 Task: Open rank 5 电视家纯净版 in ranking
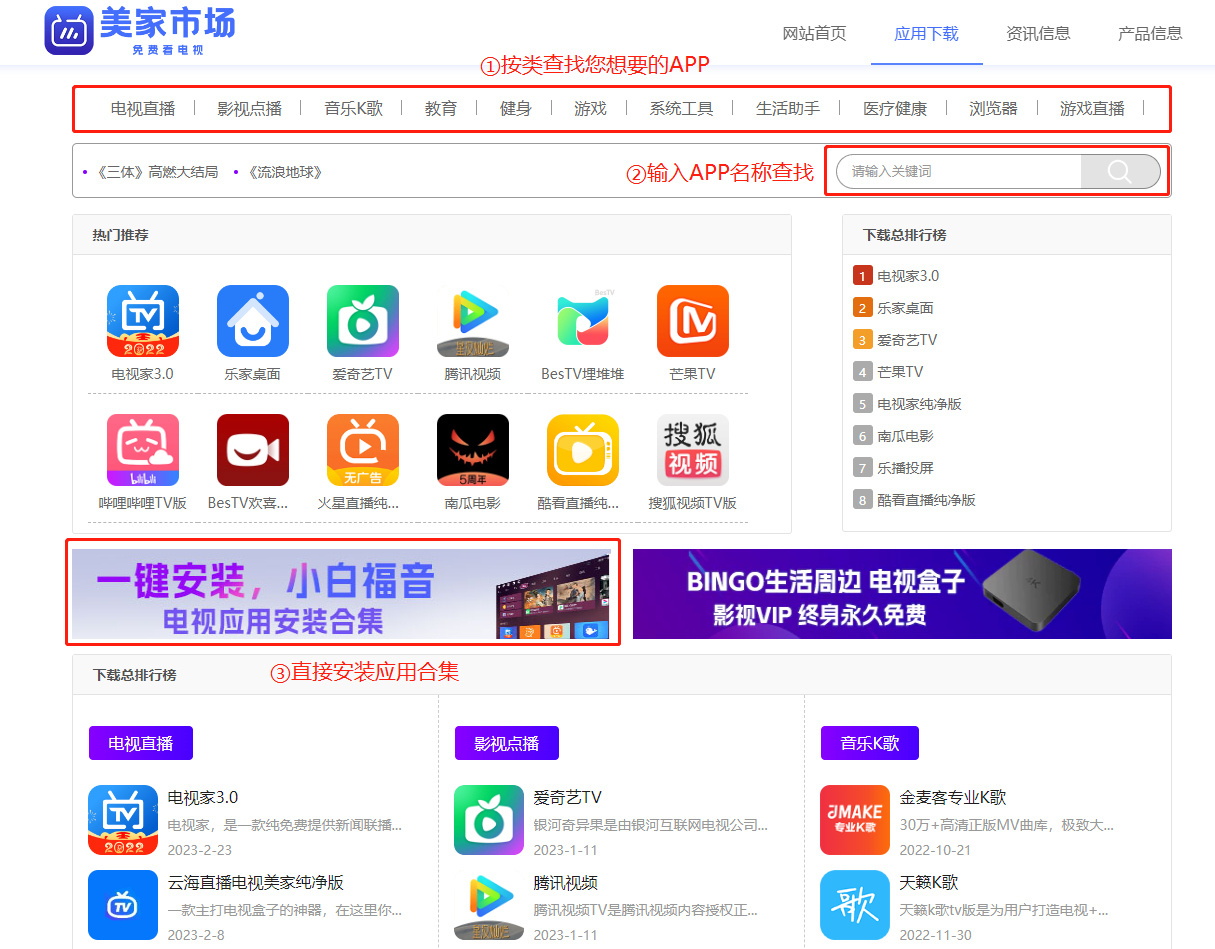coord(919,404)
